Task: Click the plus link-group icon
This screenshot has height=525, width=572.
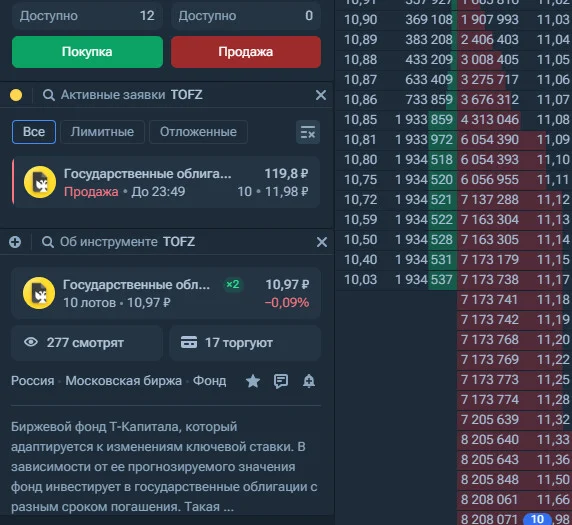Action: coord(15,242)
